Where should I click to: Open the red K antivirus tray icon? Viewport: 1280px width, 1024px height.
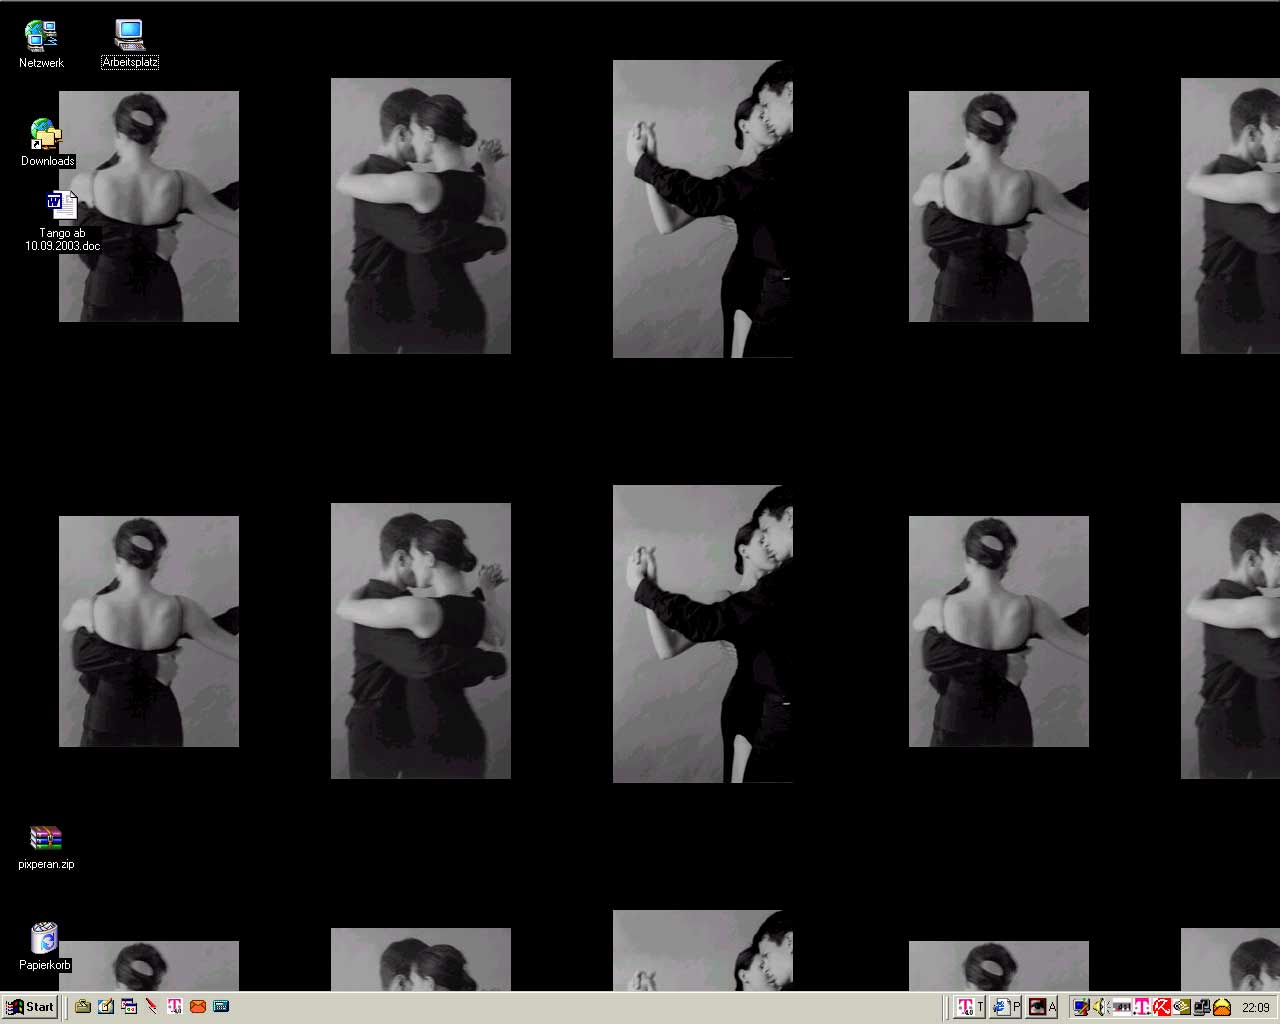[x=1162, y=1007]
